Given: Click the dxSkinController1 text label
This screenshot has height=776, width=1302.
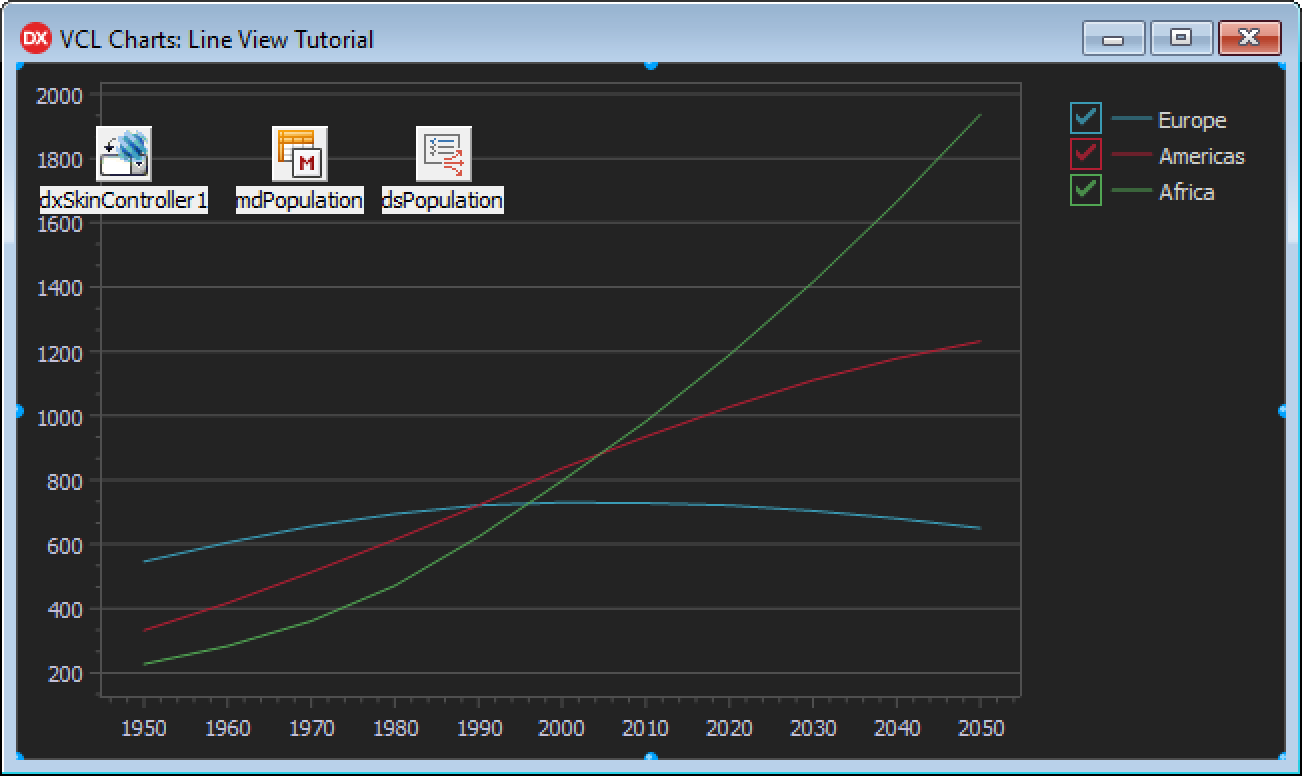Looking at the screenshot, I should tap(124, 200).
